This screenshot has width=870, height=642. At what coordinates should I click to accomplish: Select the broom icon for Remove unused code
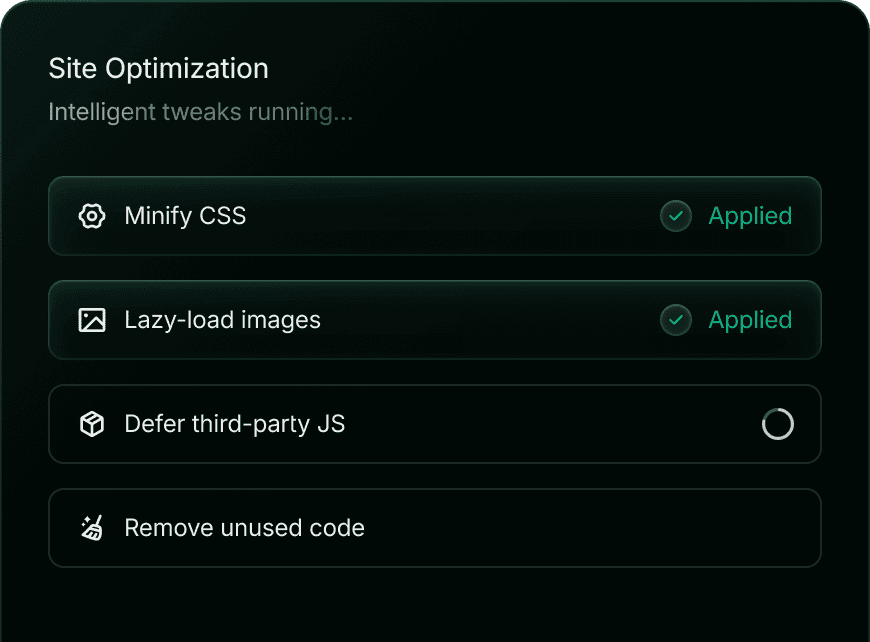tap(91, 528)
